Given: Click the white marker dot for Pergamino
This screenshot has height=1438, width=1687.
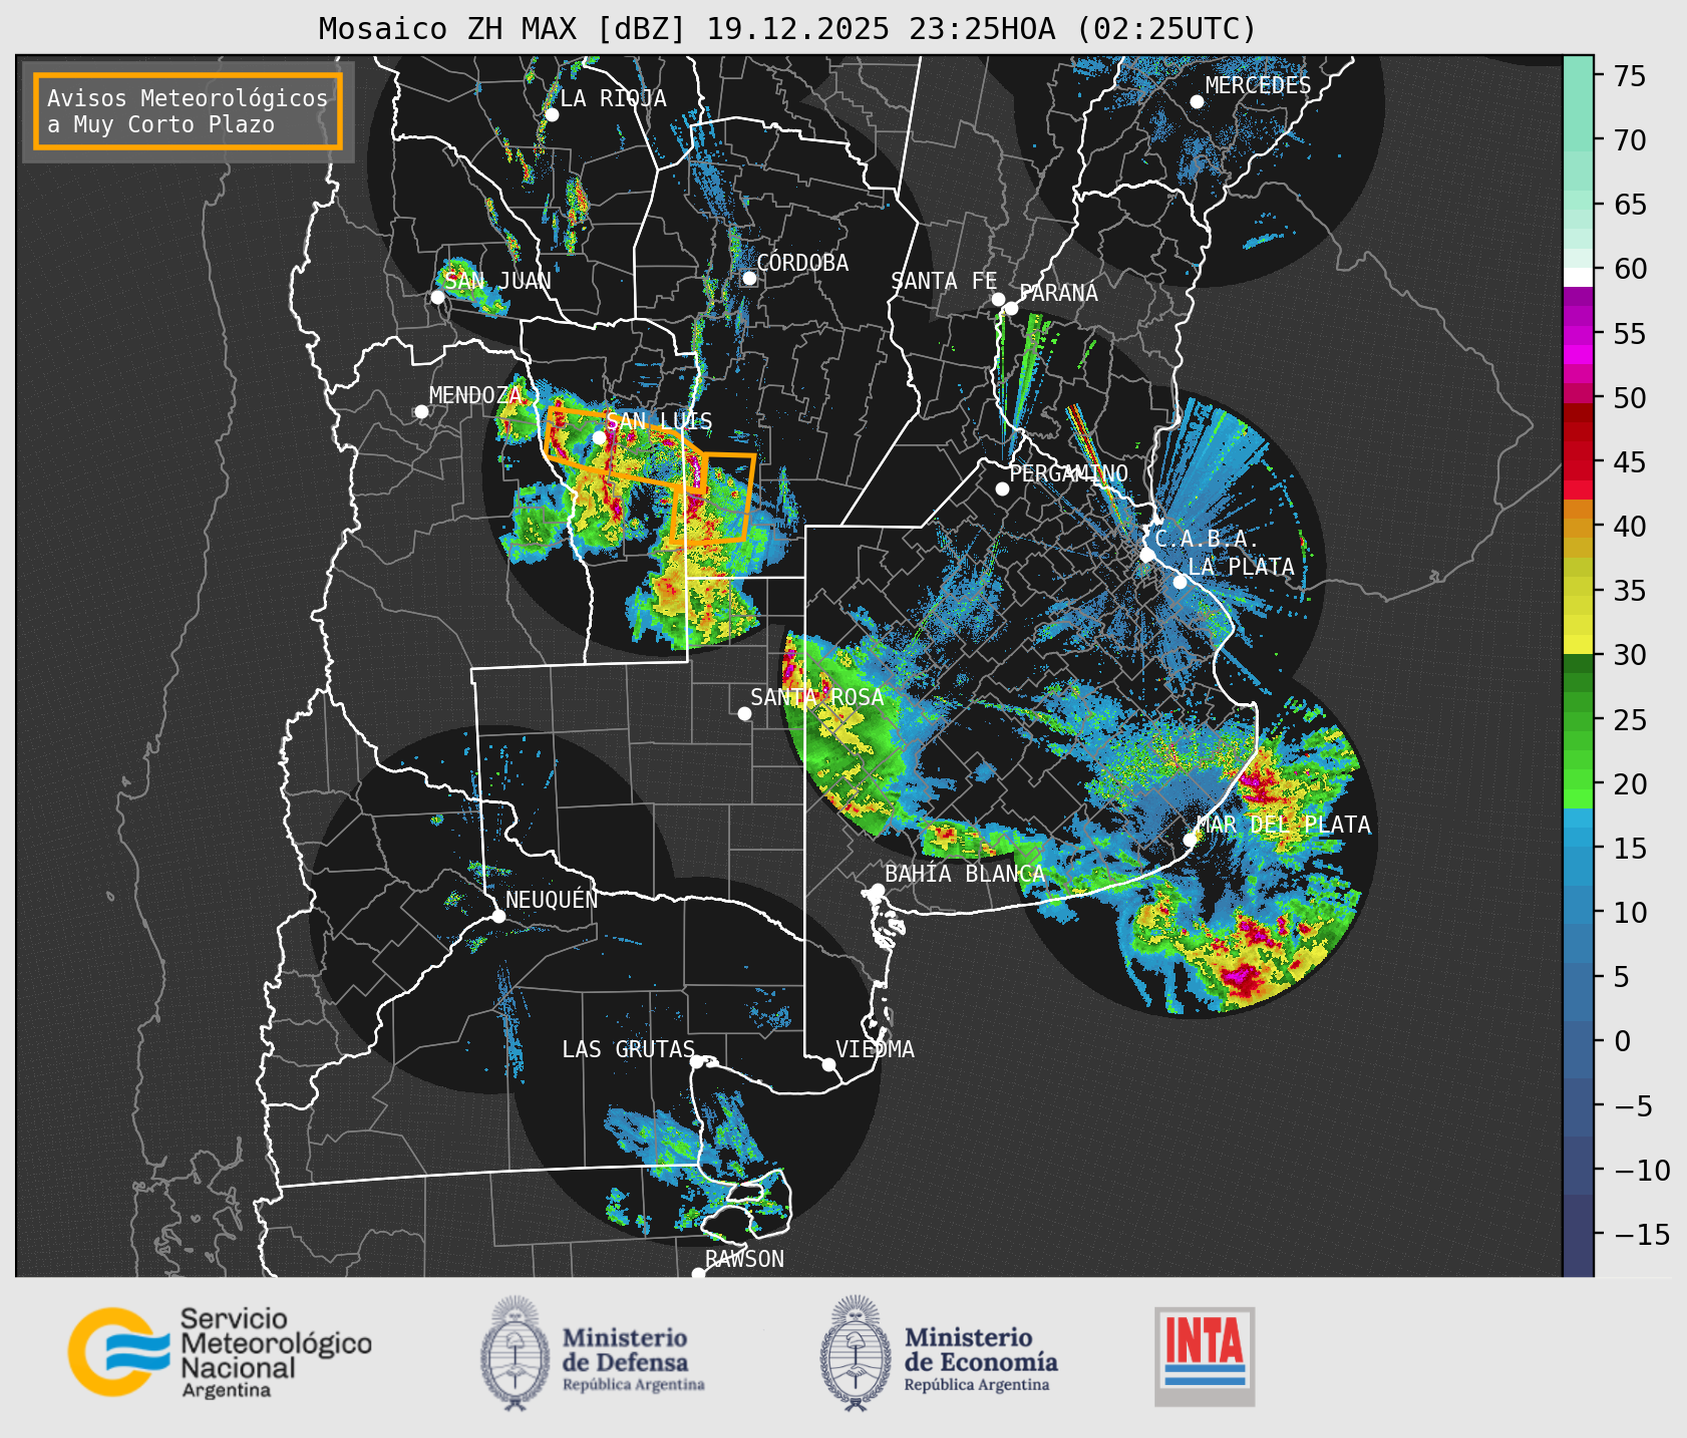Looking at the screenshot, I should coord(1002,489).
